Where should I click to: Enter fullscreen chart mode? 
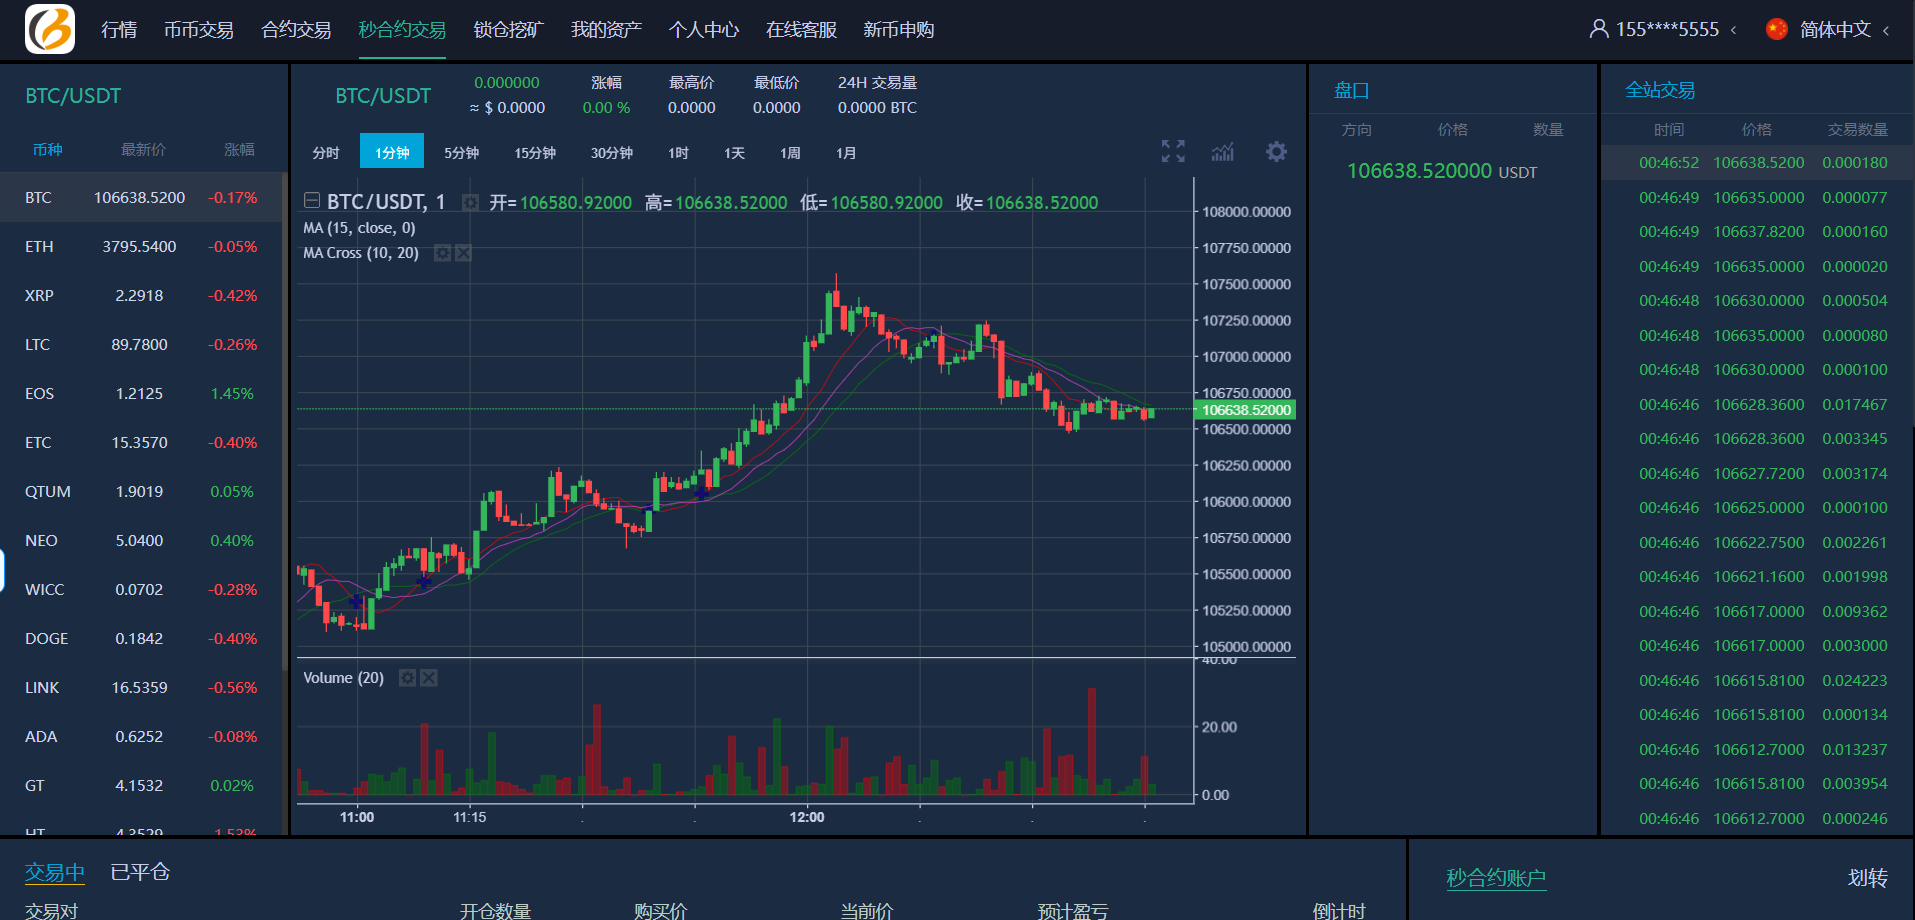coord(1173,151)
